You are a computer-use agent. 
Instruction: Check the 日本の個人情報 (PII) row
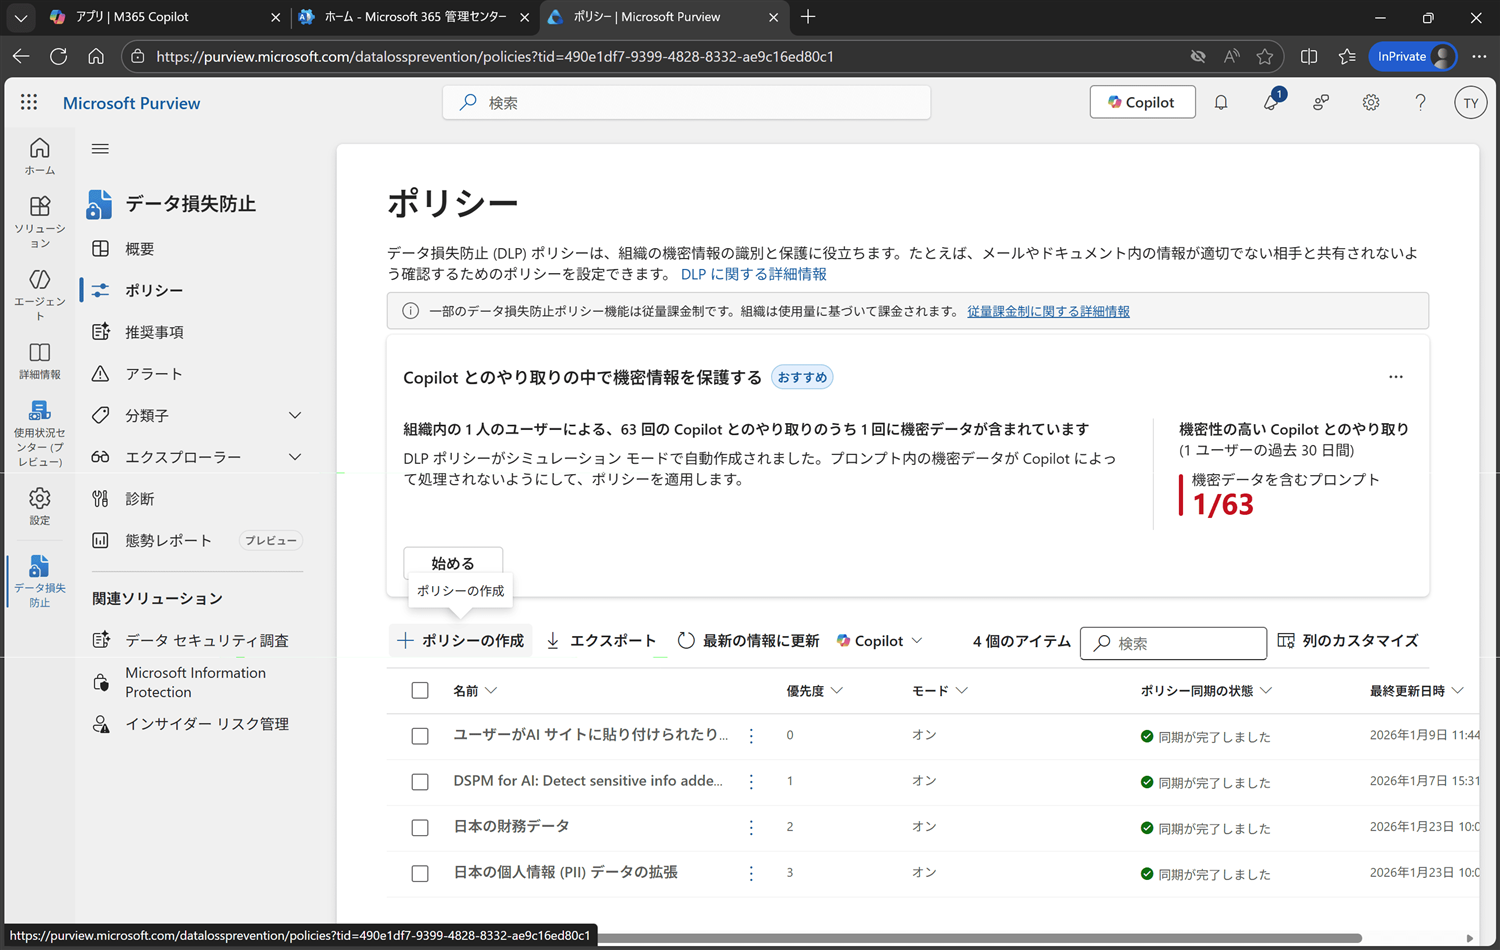point(420,874)
